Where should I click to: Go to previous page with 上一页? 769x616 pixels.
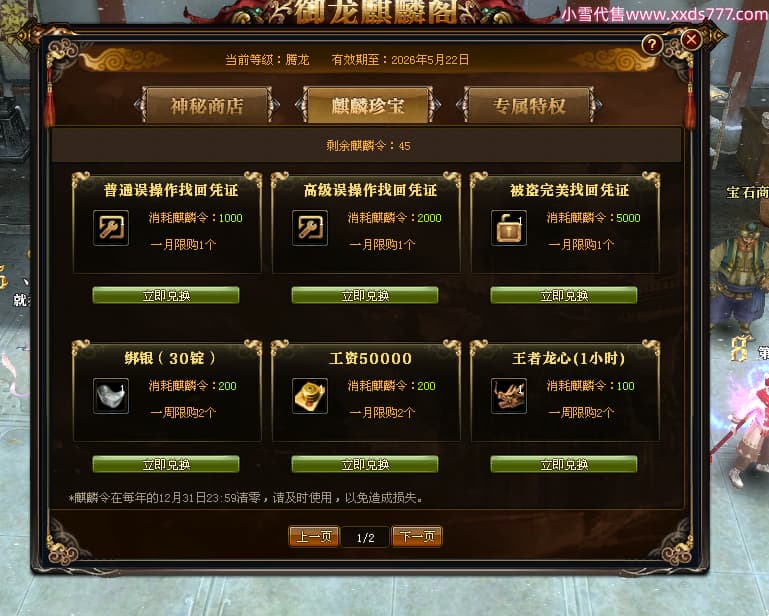point(314,537)
